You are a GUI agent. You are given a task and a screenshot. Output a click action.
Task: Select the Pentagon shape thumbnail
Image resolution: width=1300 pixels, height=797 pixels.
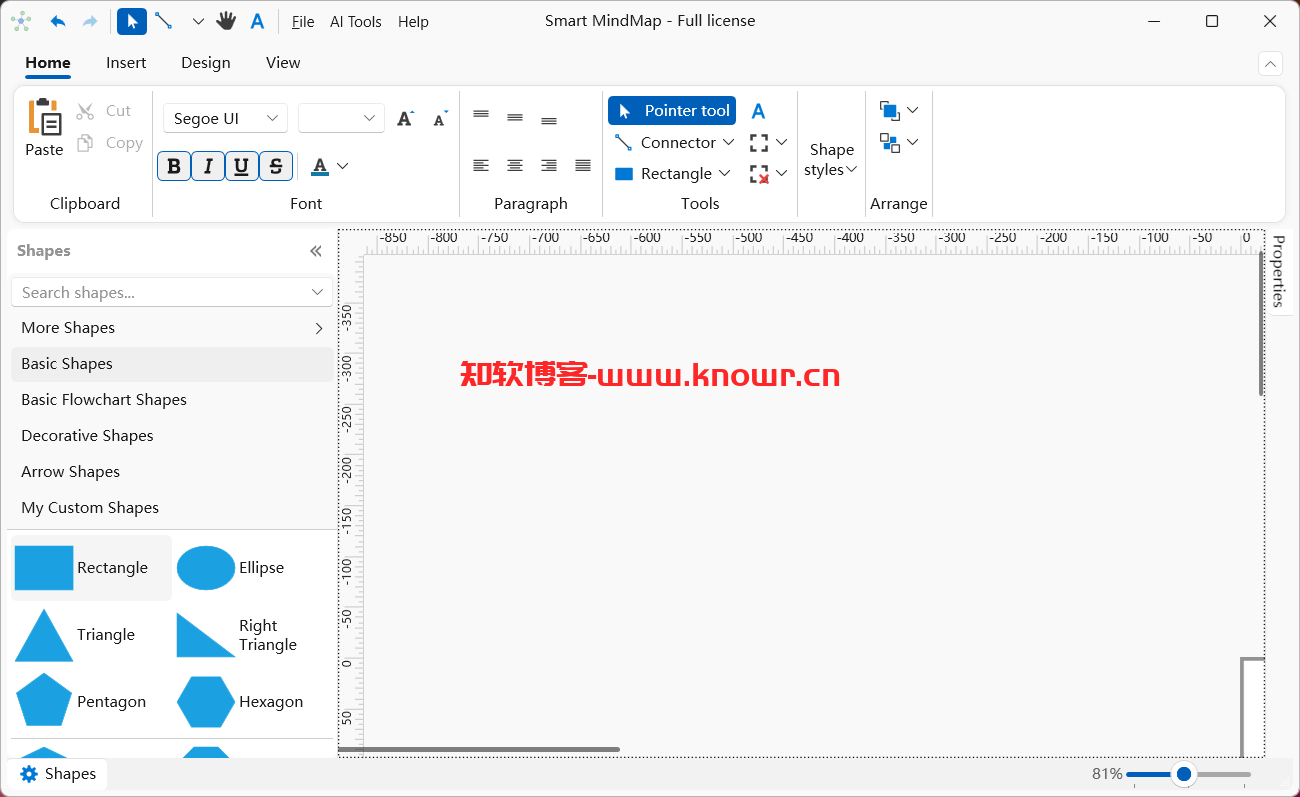tap(44, 700)
